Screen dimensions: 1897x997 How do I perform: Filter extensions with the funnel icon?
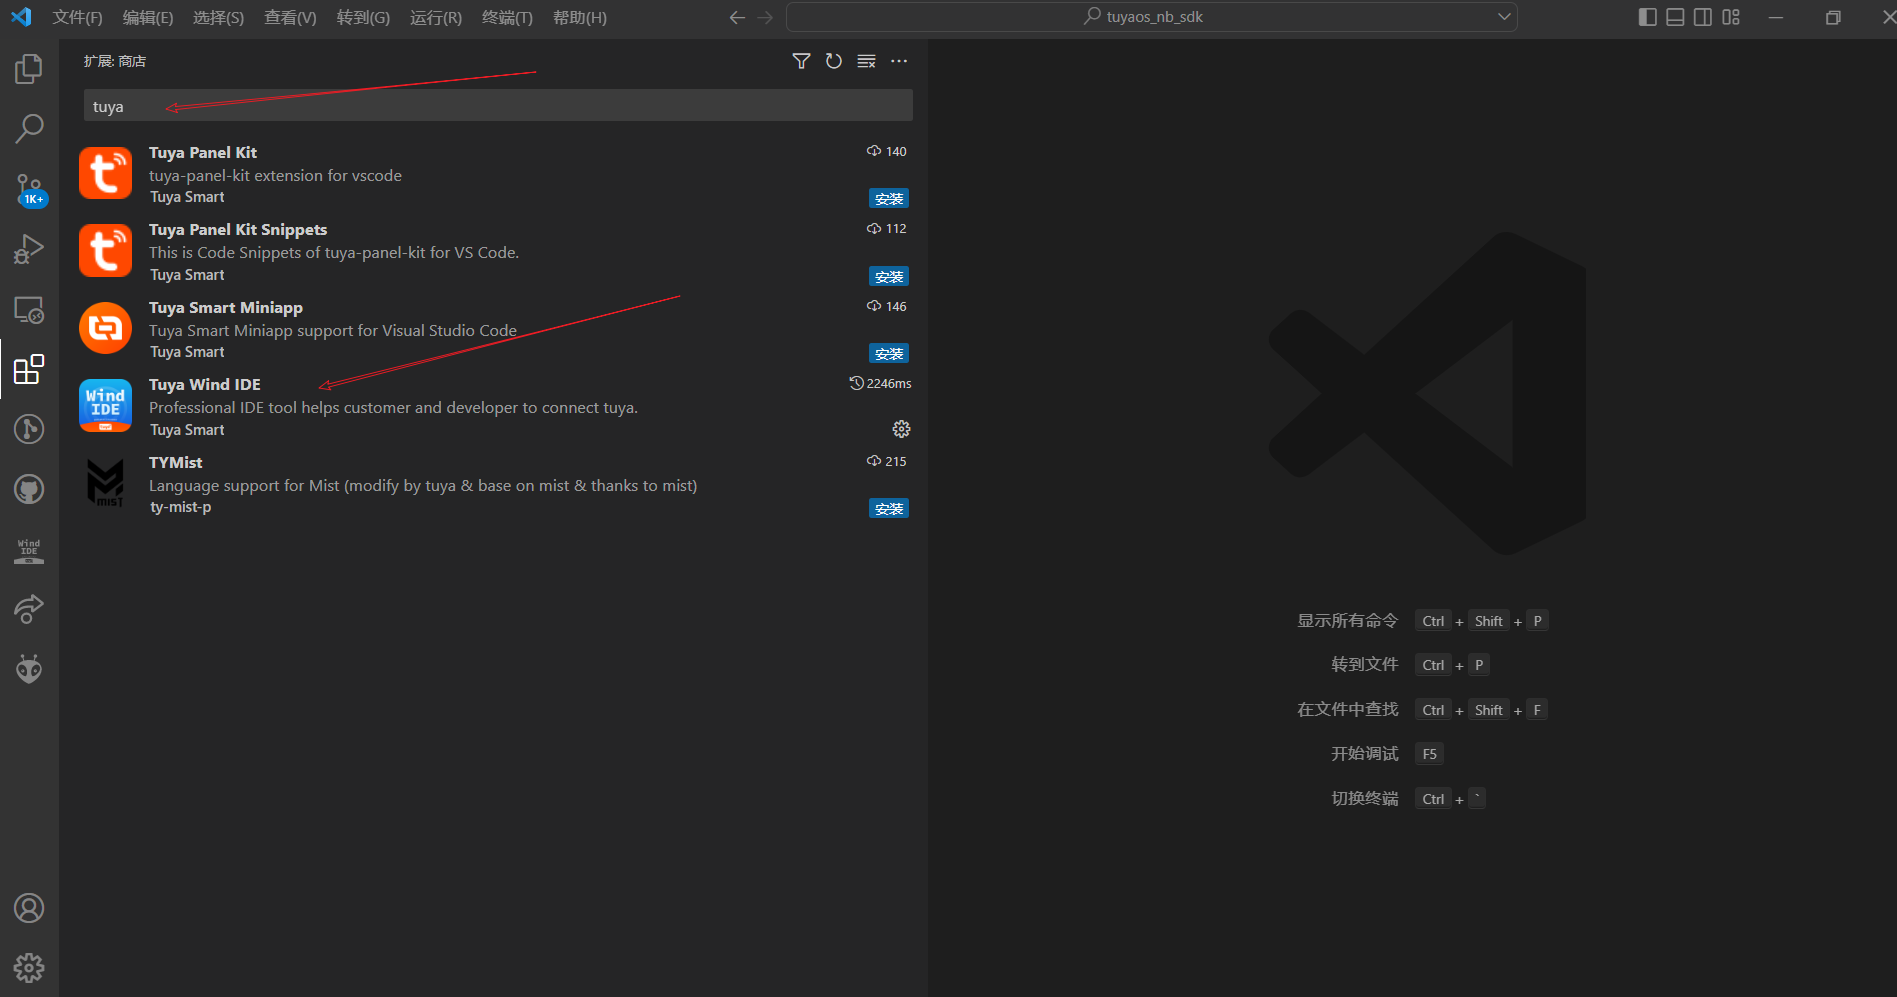801,61
